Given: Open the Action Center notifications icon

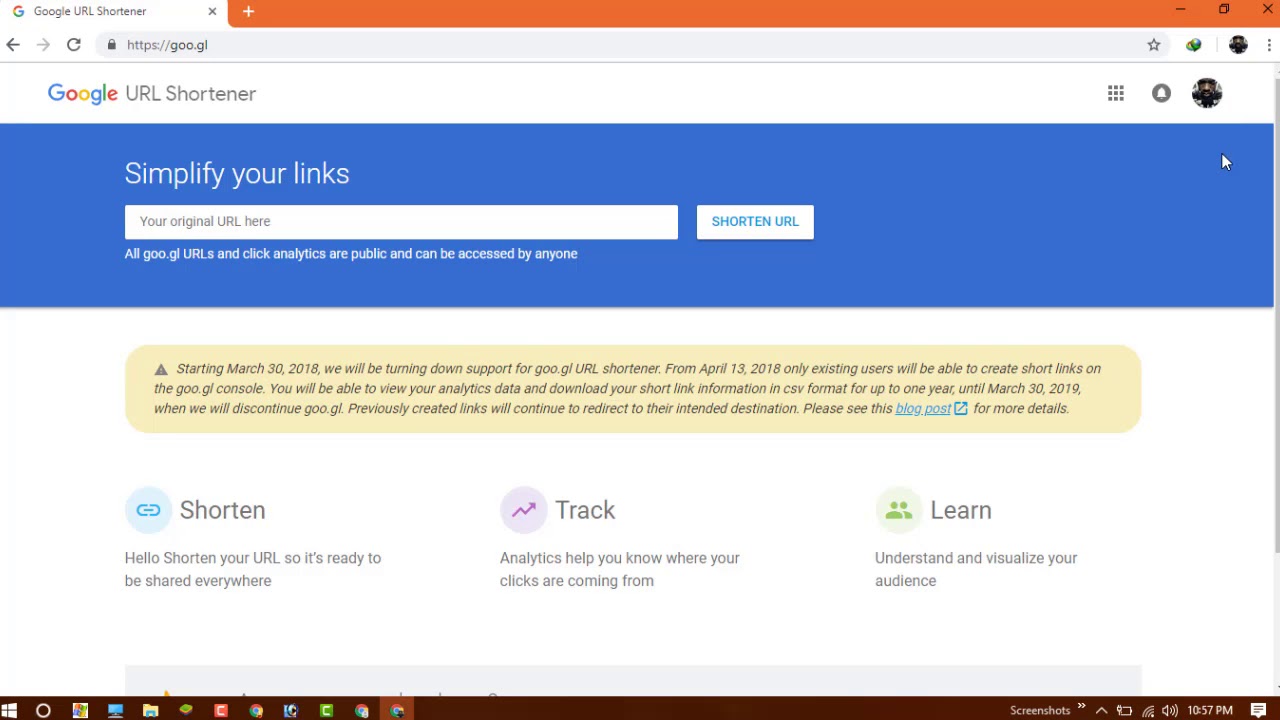Looking at the screenshot, I should (1258, 711).
